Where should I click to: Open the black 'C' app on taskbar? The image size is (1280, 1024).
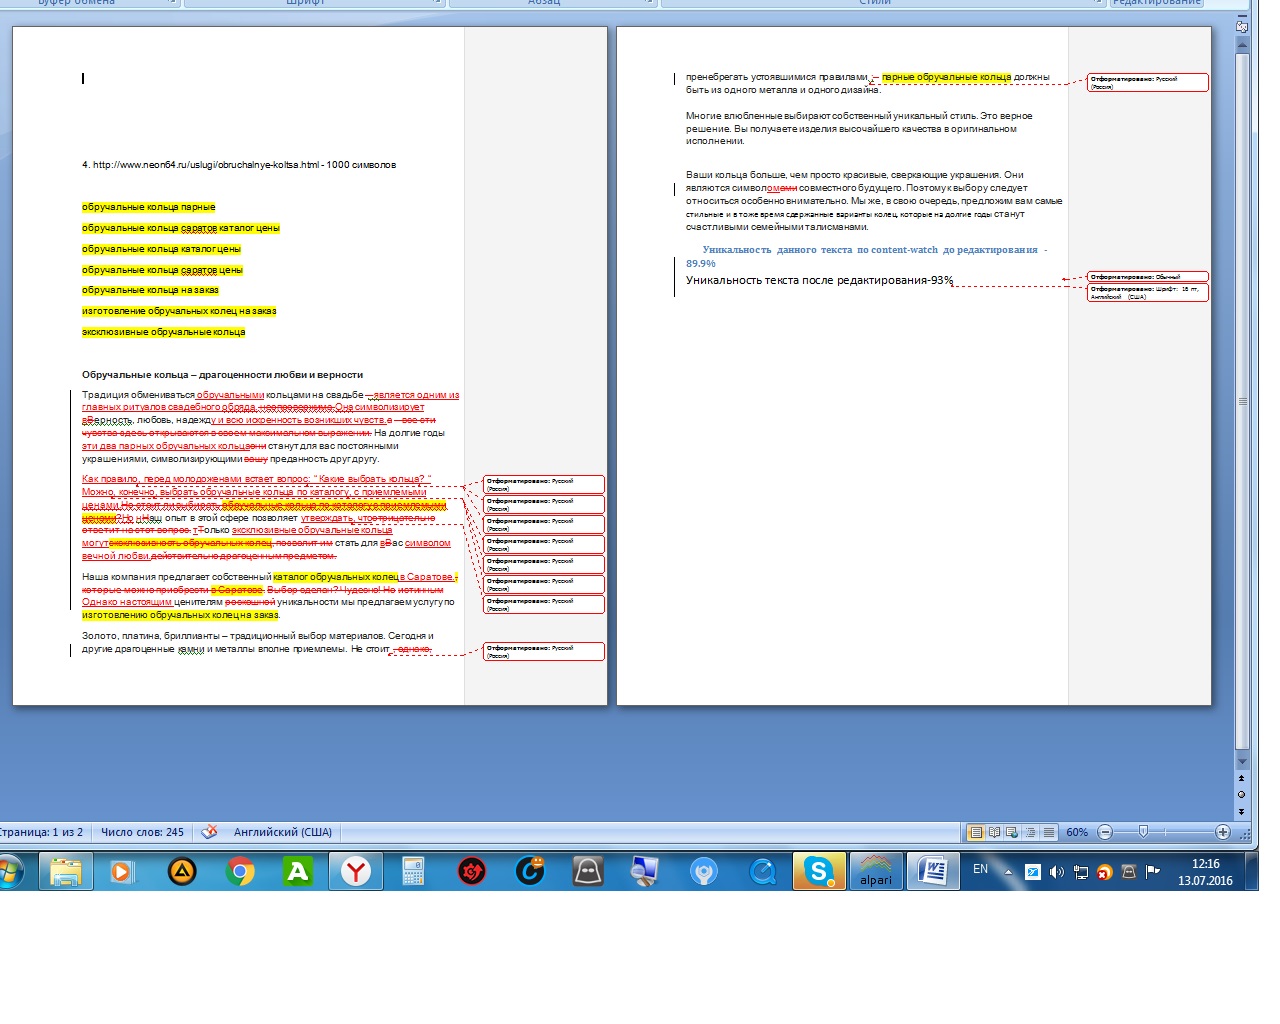pos(529,872)
